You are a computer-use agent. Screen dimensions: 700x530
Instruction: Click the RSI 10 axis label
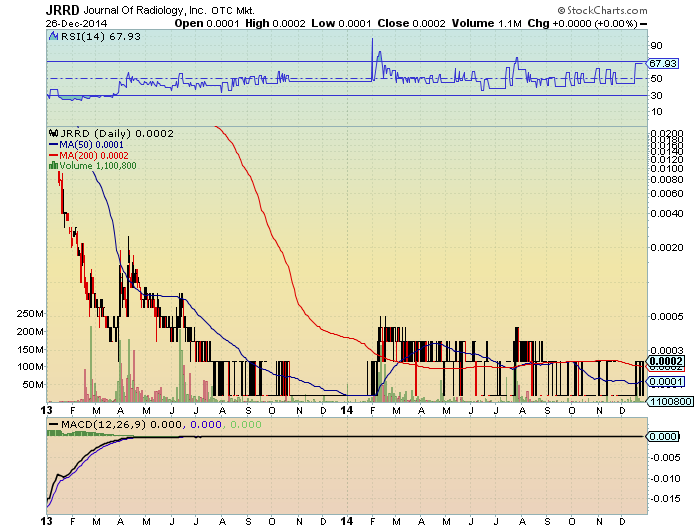657,112
